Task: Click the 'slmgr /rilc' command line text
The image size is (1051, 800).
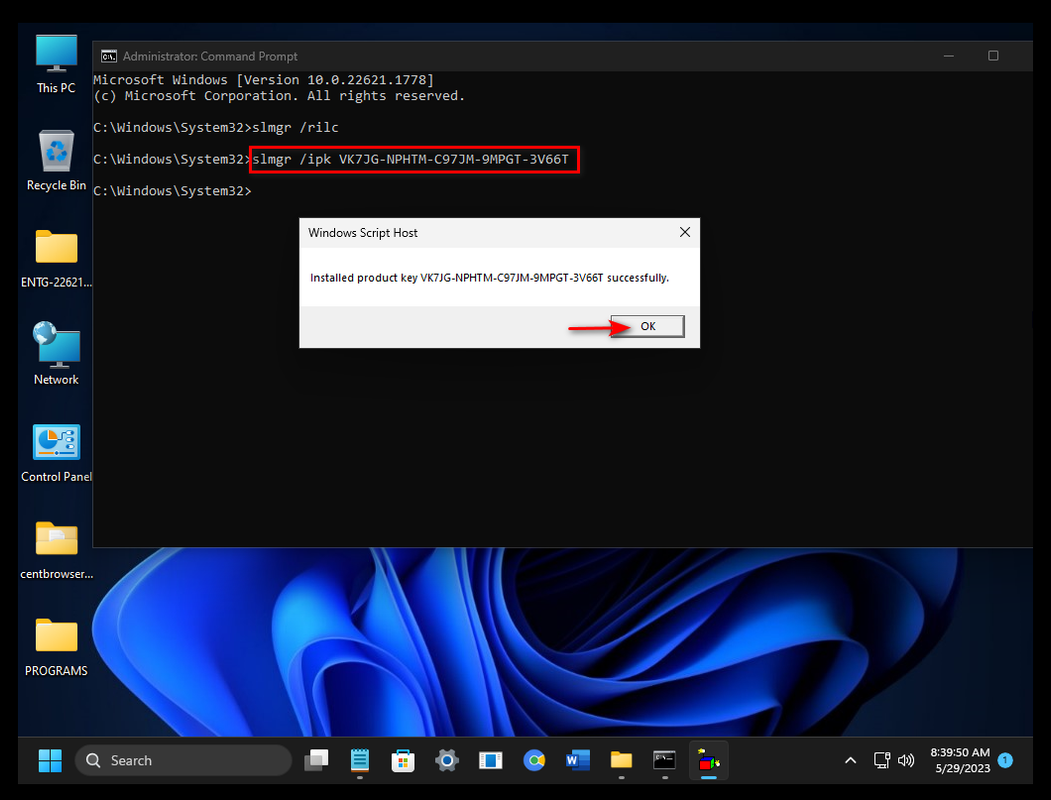Action: pos(296,127)
